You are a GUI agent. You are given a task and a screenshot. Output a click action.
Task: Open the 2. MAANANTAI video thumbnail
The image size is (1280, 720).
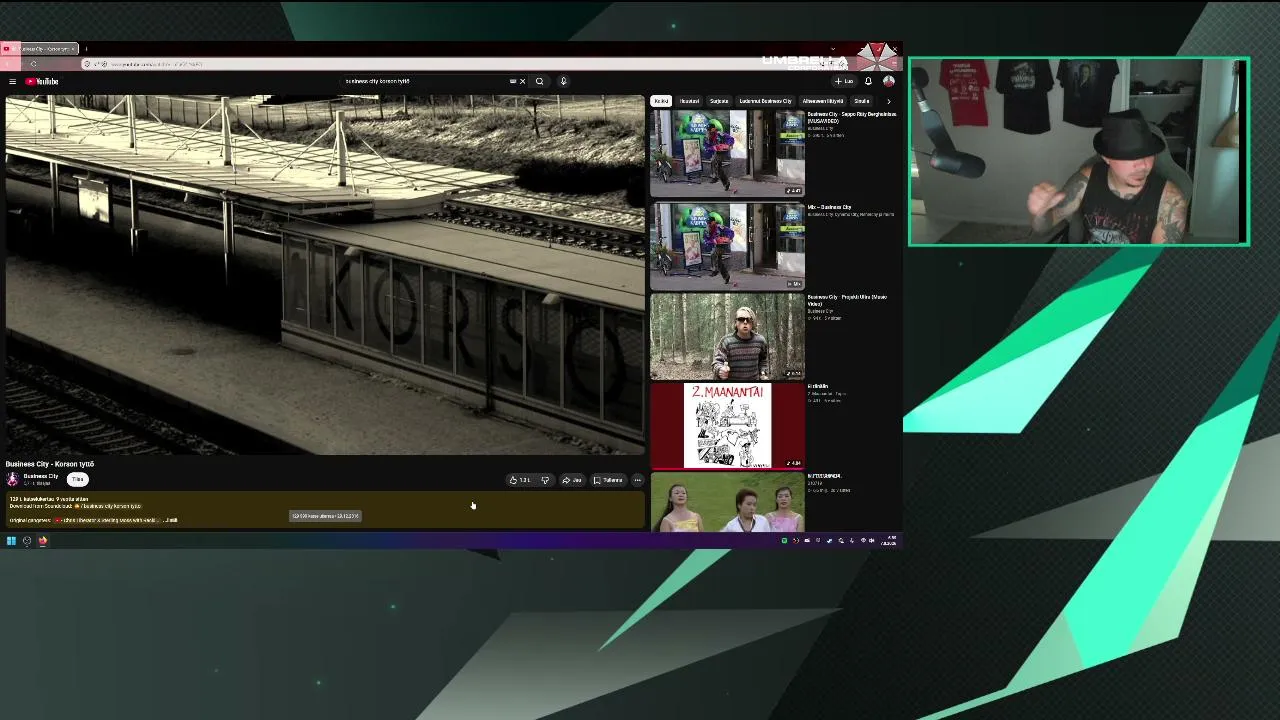point(727,426)
